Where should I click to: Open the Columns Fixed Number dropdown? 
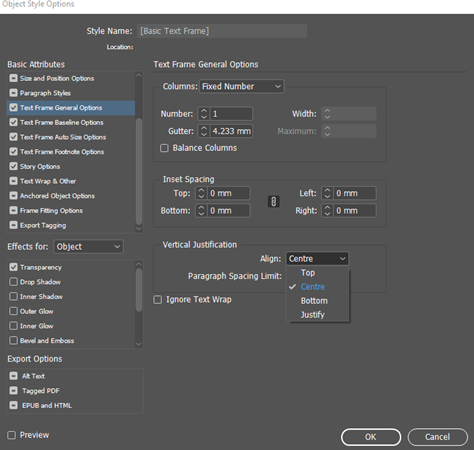pyautogui.click(x=242, y=86)
